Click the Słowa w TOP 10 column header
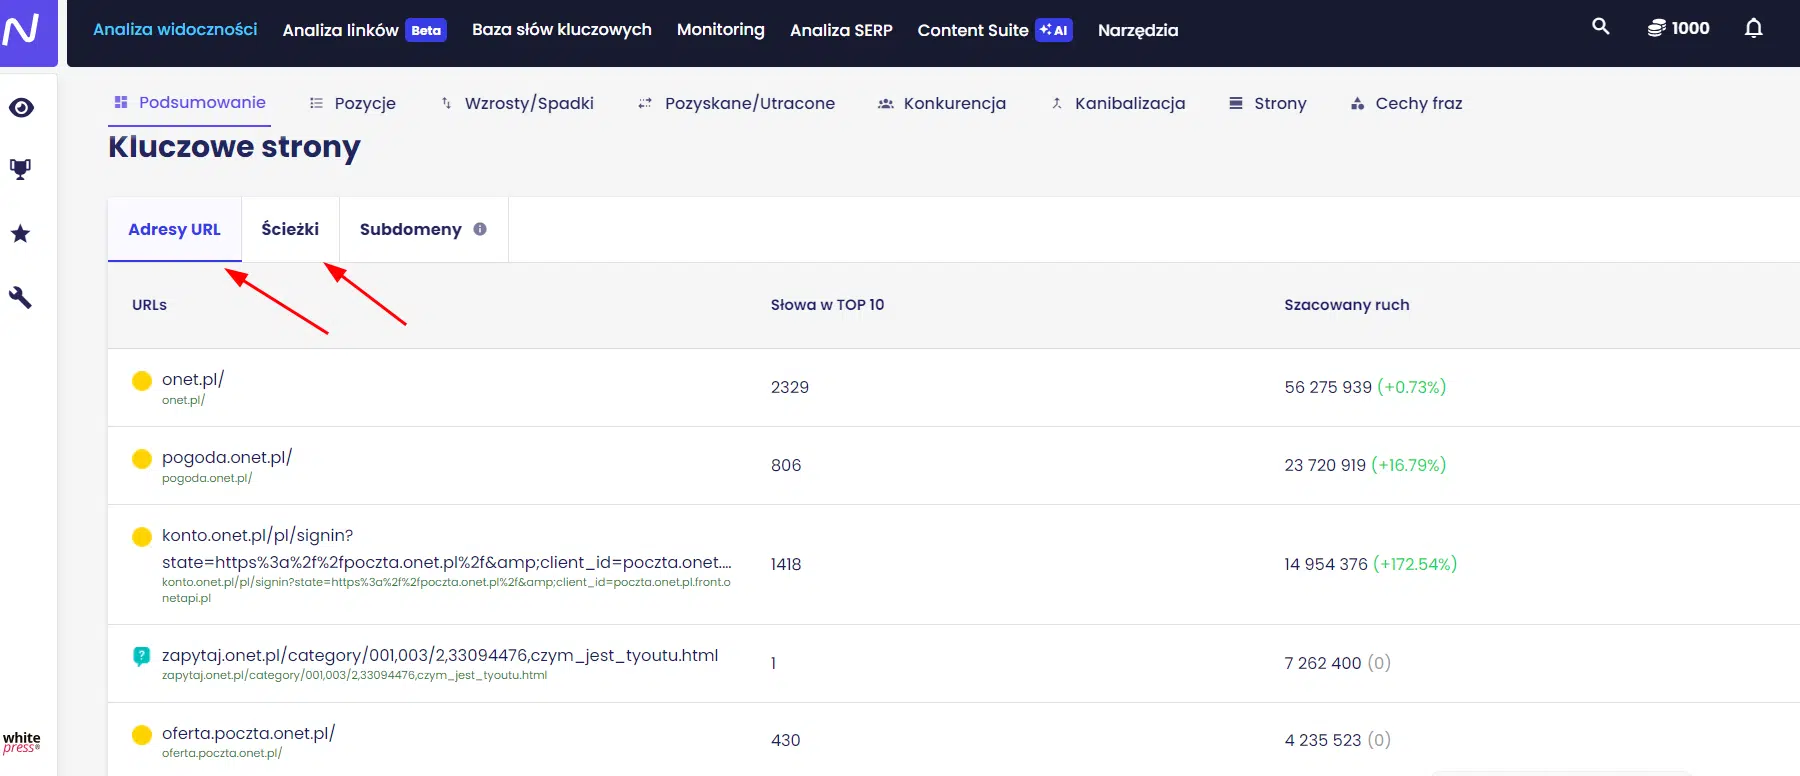This screenshot has width=1800, height=776. click(x=827, y=305)
